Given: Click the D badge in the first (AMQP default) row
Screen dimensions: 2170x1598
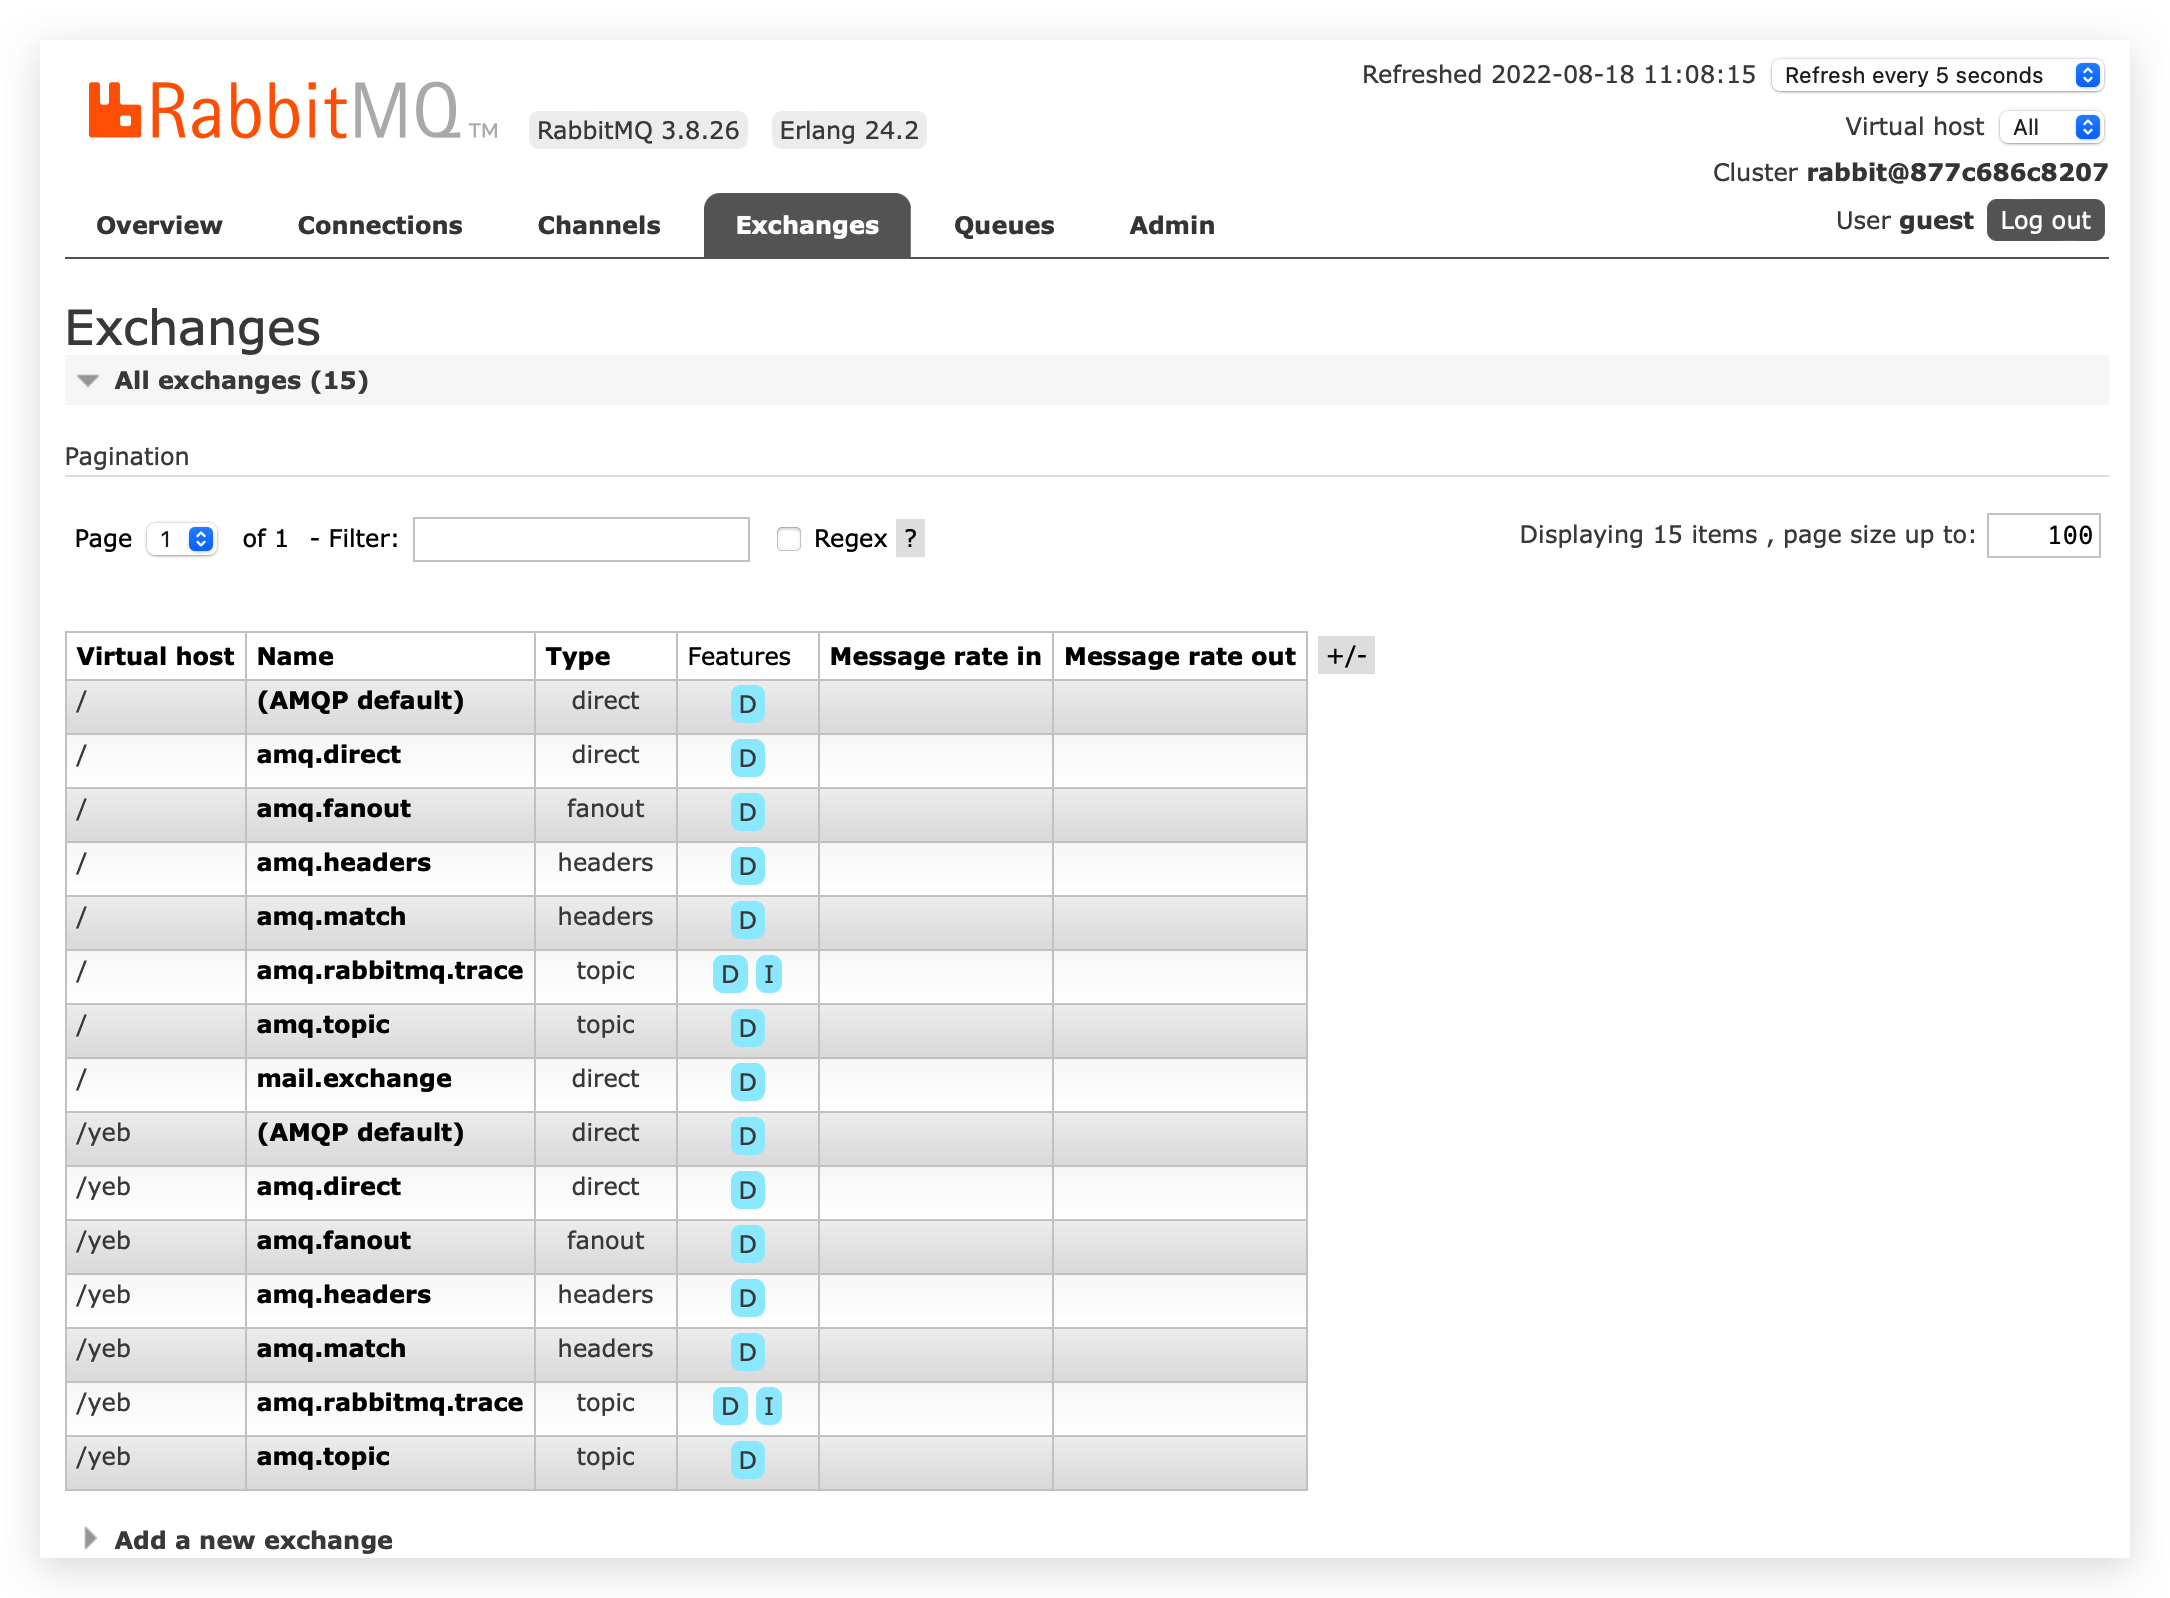Looking at the screenshot, I should pos(747,704).
